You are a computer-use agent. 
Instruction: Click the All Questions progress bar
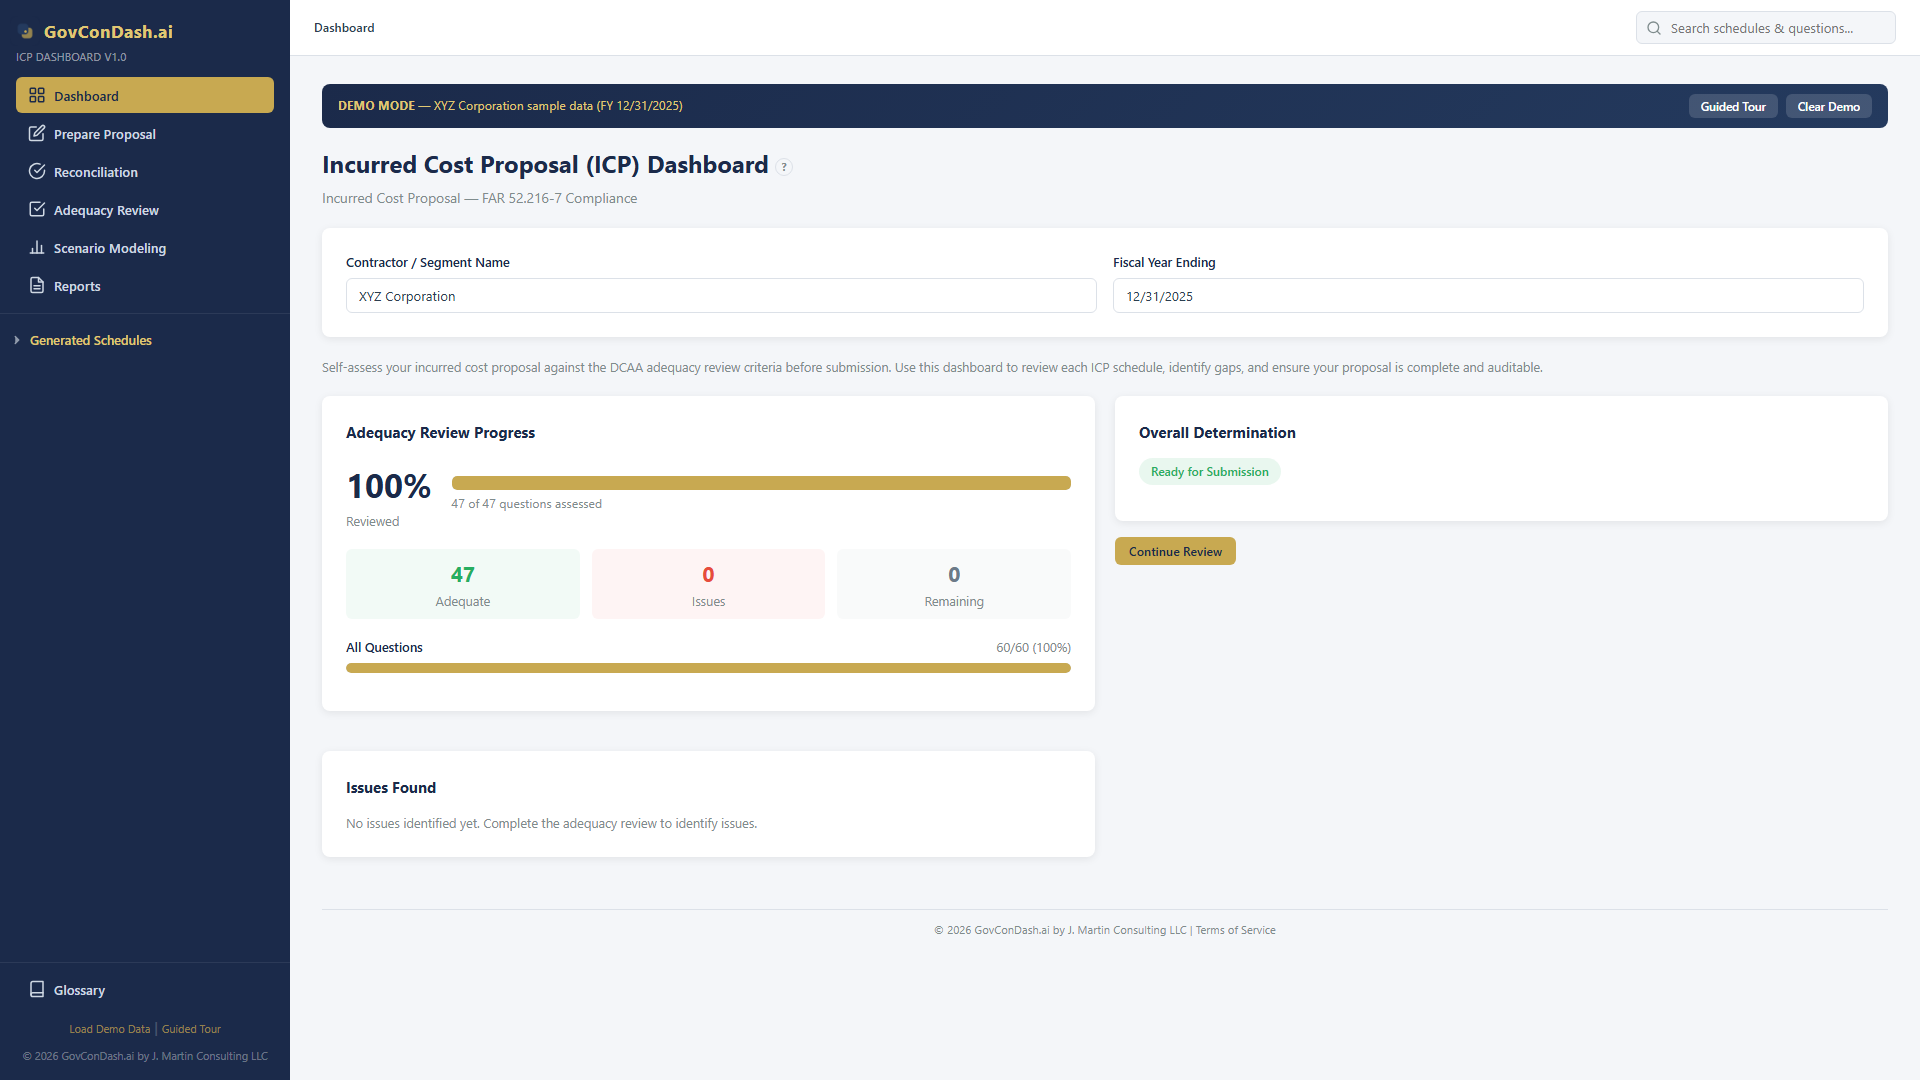pos(708,667)
